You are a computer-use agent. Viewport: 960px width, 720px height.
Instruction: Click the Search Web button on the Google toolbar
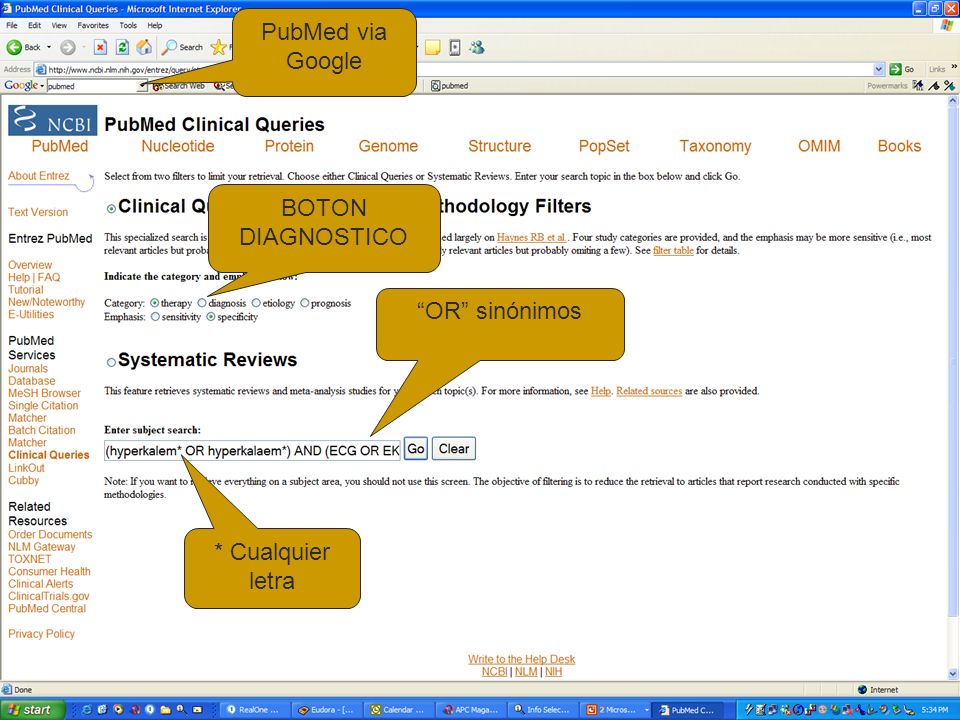(179, 86)
